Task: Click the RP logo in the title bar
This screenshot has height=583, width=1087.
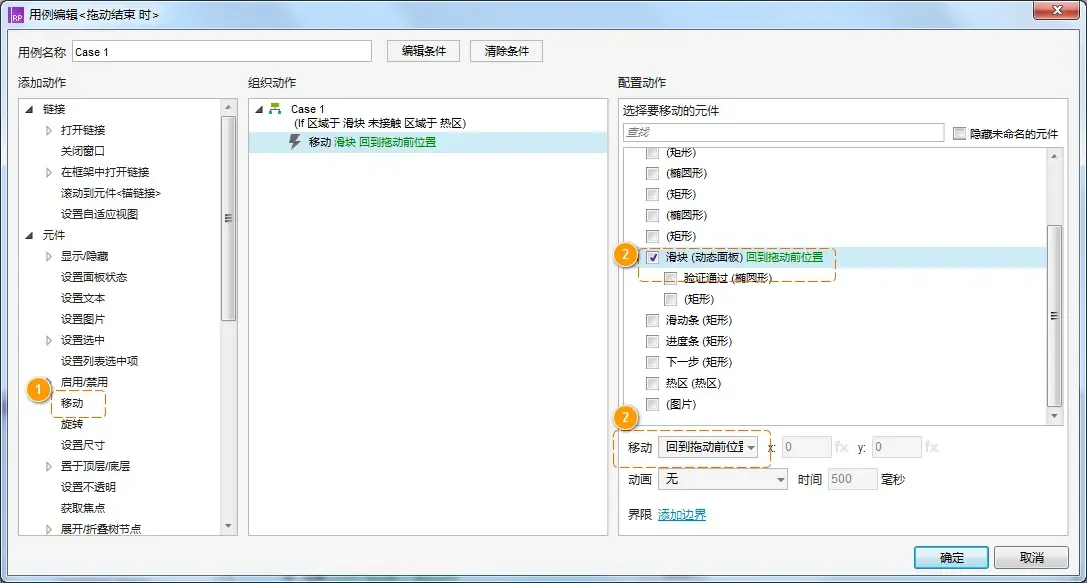Action: (x=14, y=12)
